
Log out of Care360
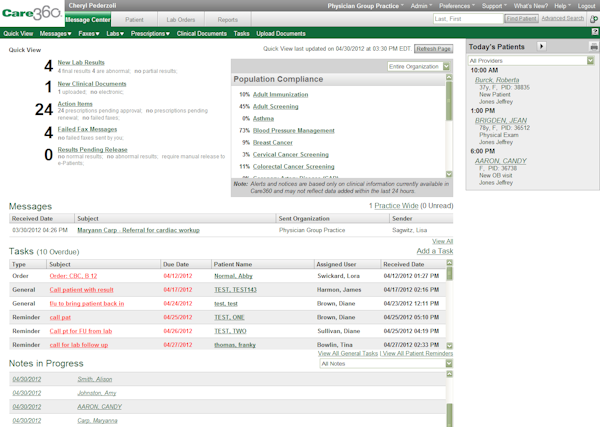tap(587, 6)
